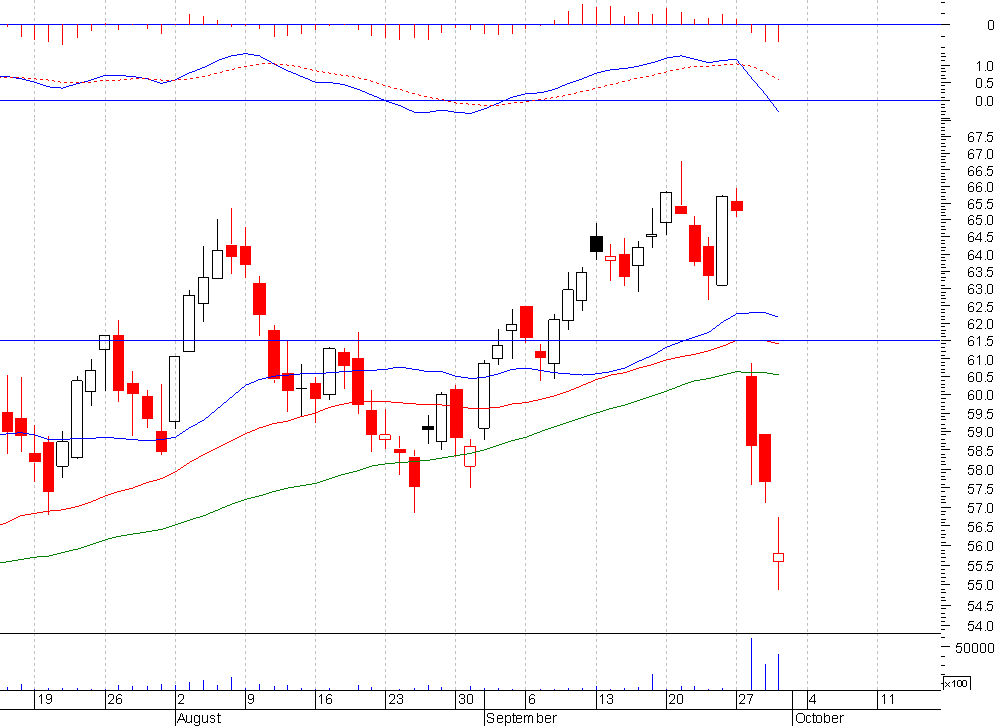Select the 60.0 price scale value

[980, 395]
